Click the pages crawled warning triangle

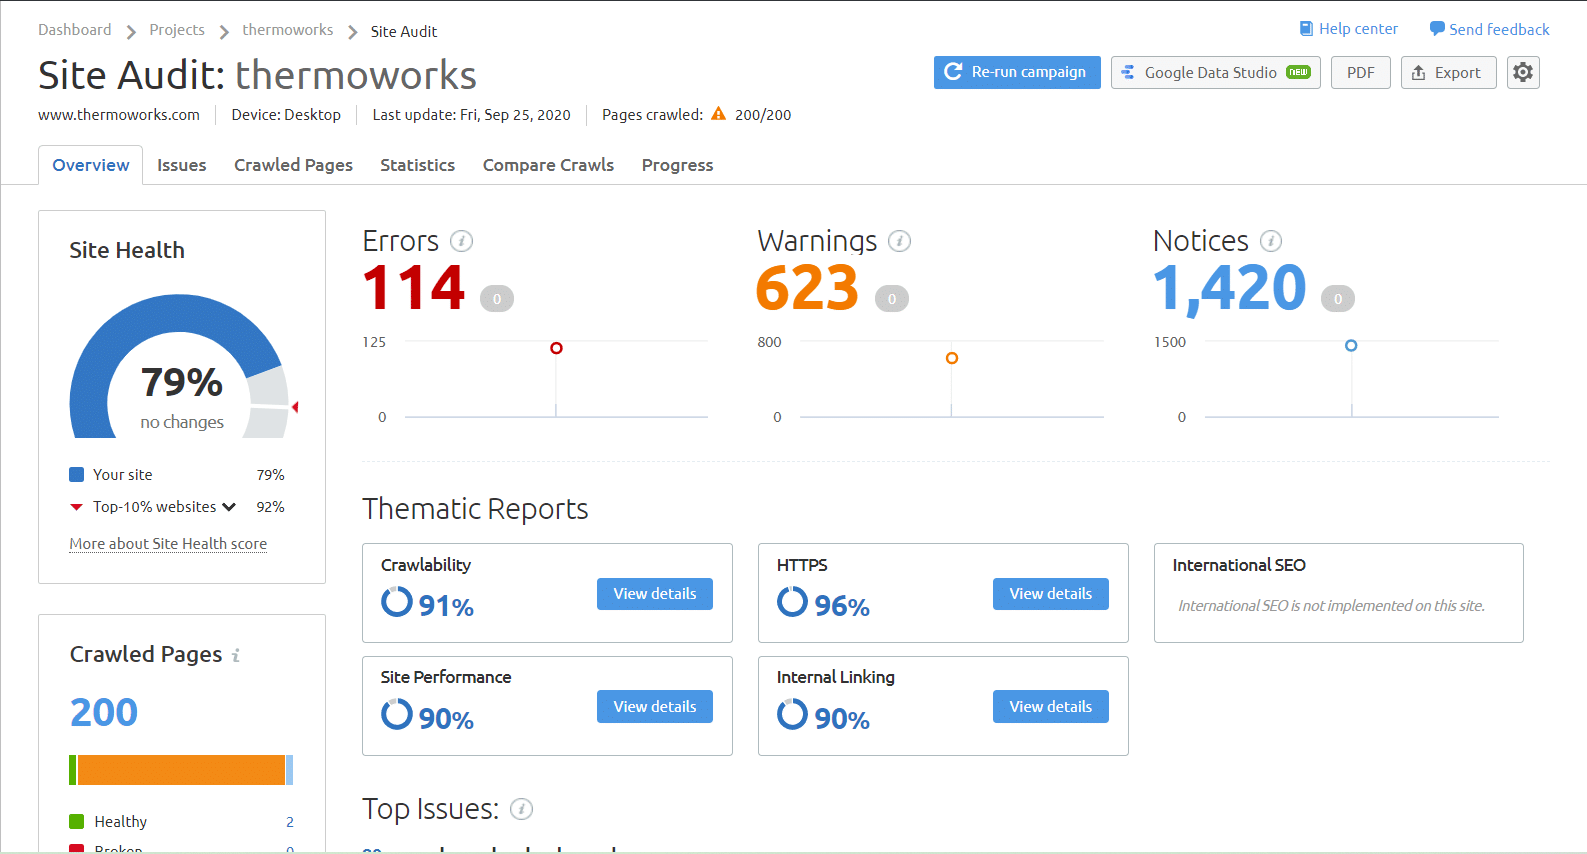point(718,114)
